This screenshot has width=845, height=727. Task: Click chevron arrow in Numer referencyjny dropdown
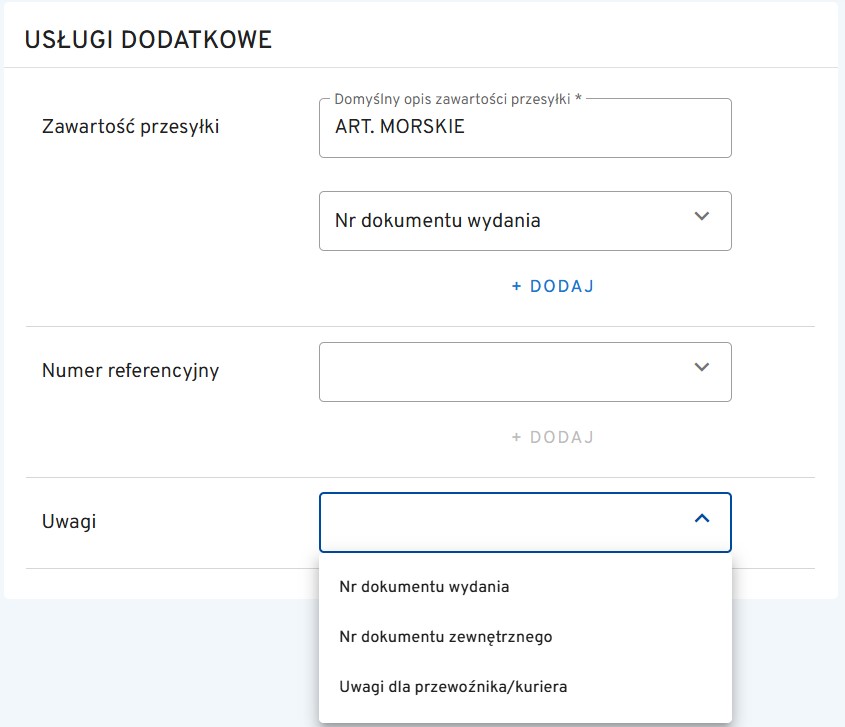(x=701, y=367)
